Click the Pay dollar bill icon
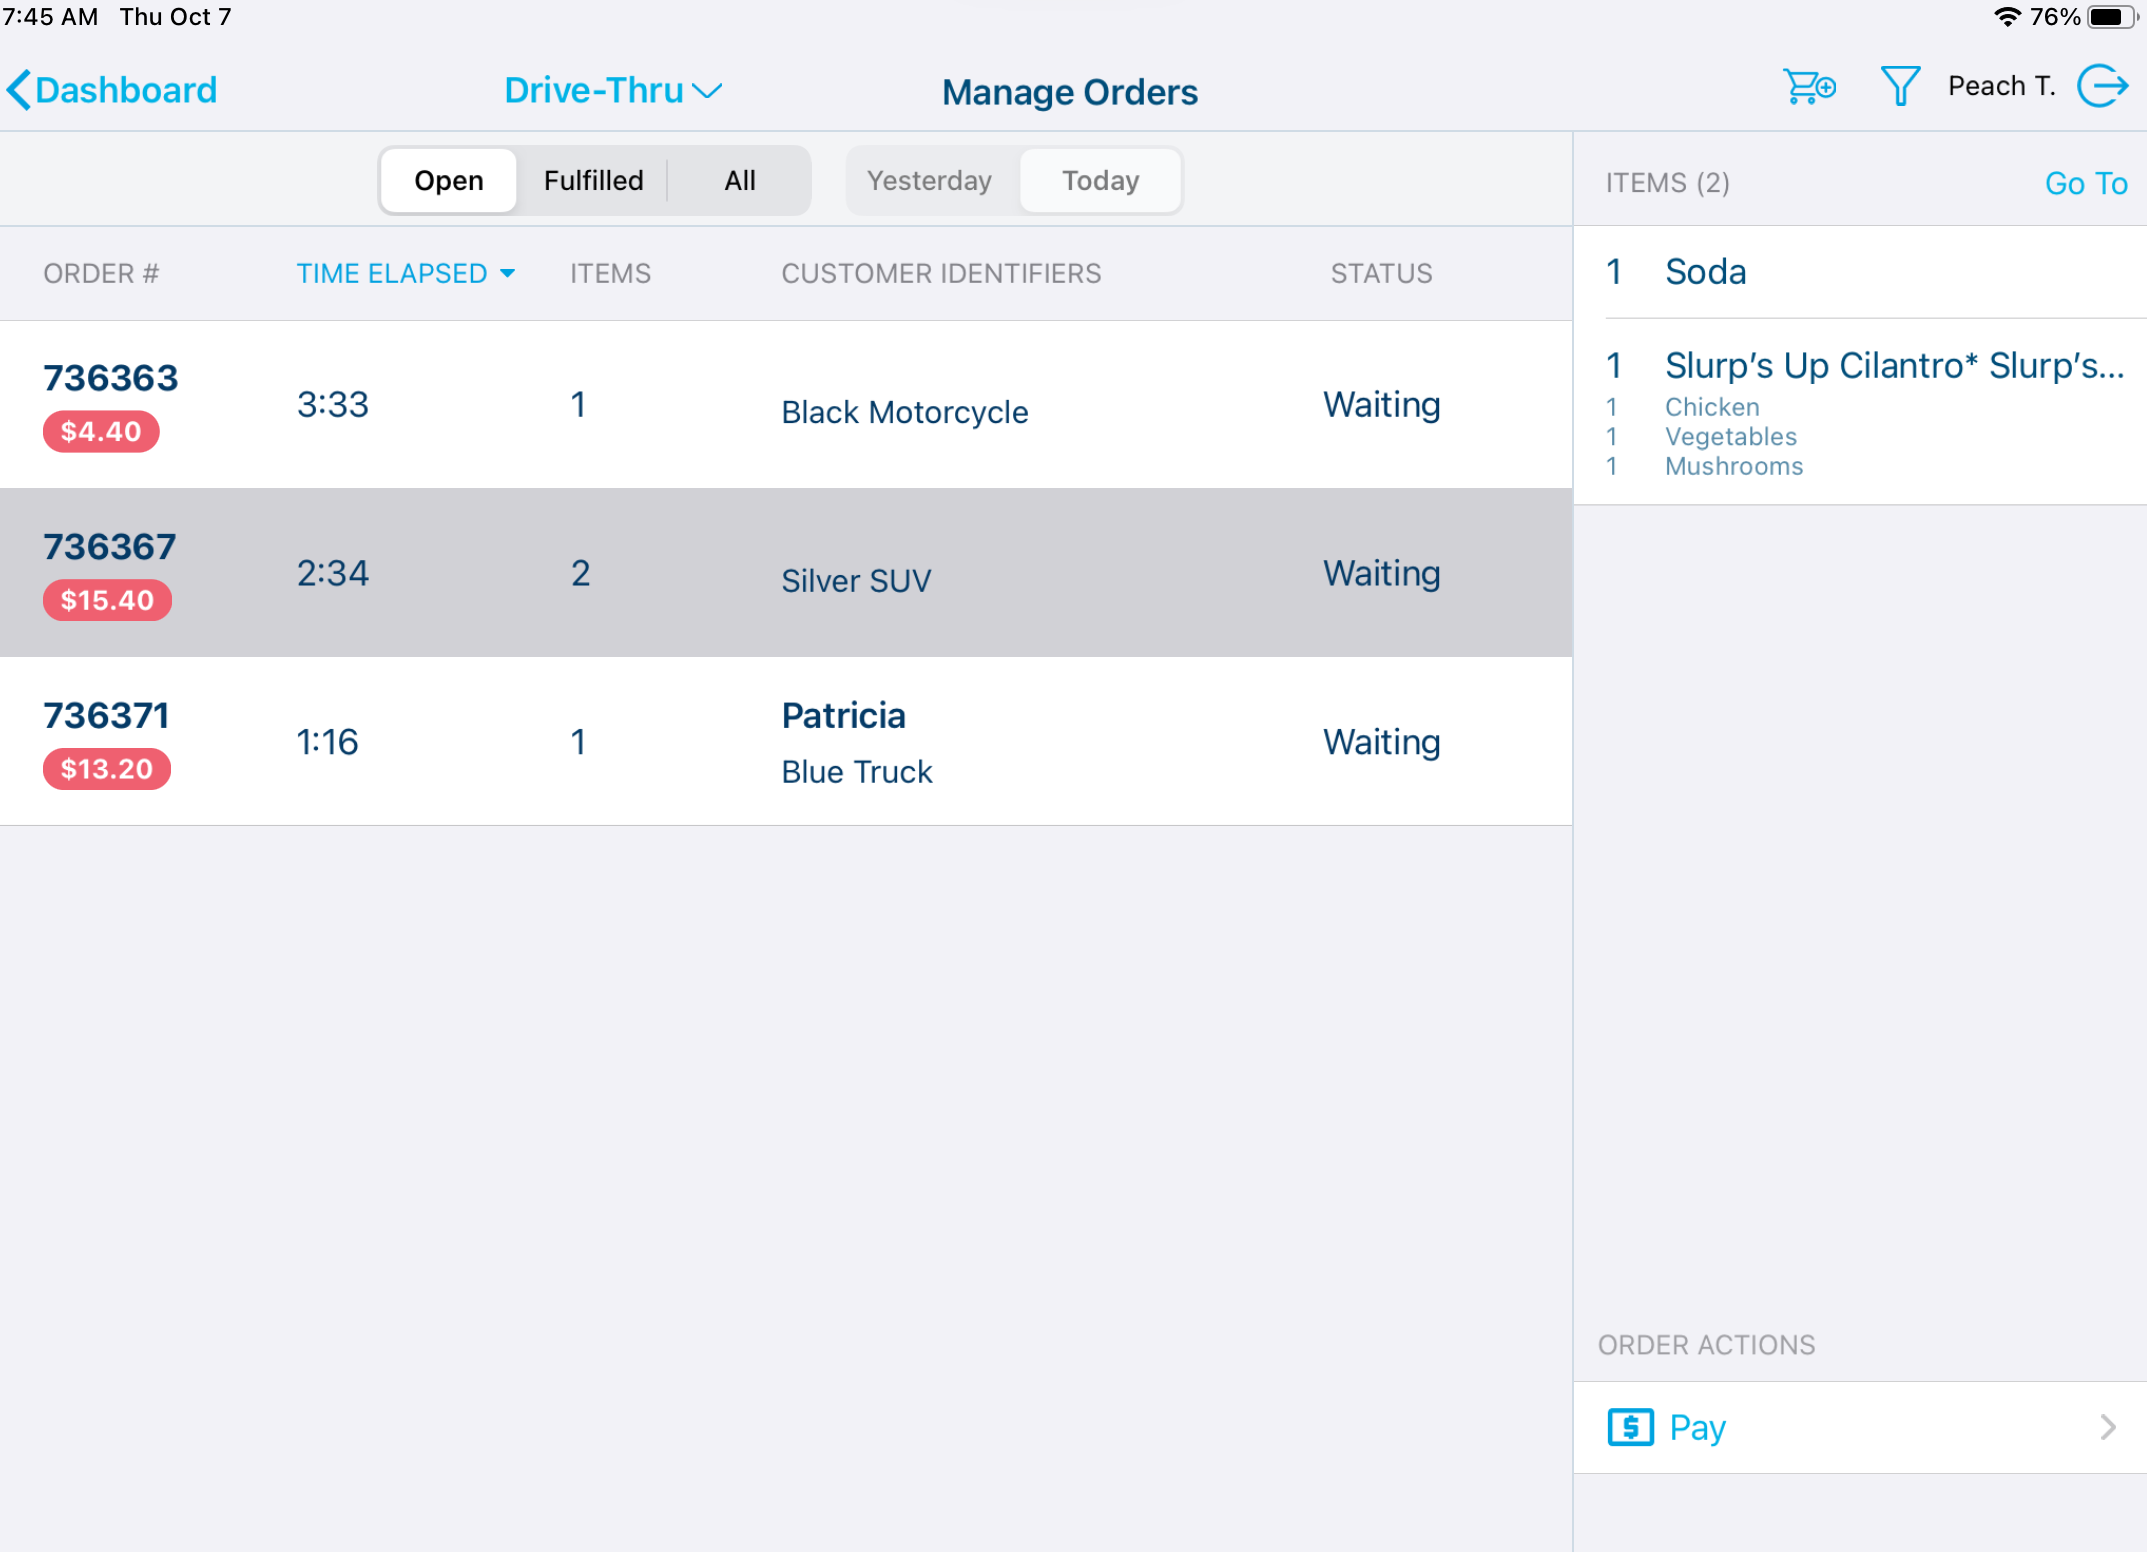The image size is (2147, 1552). tap(1630, 1427)
